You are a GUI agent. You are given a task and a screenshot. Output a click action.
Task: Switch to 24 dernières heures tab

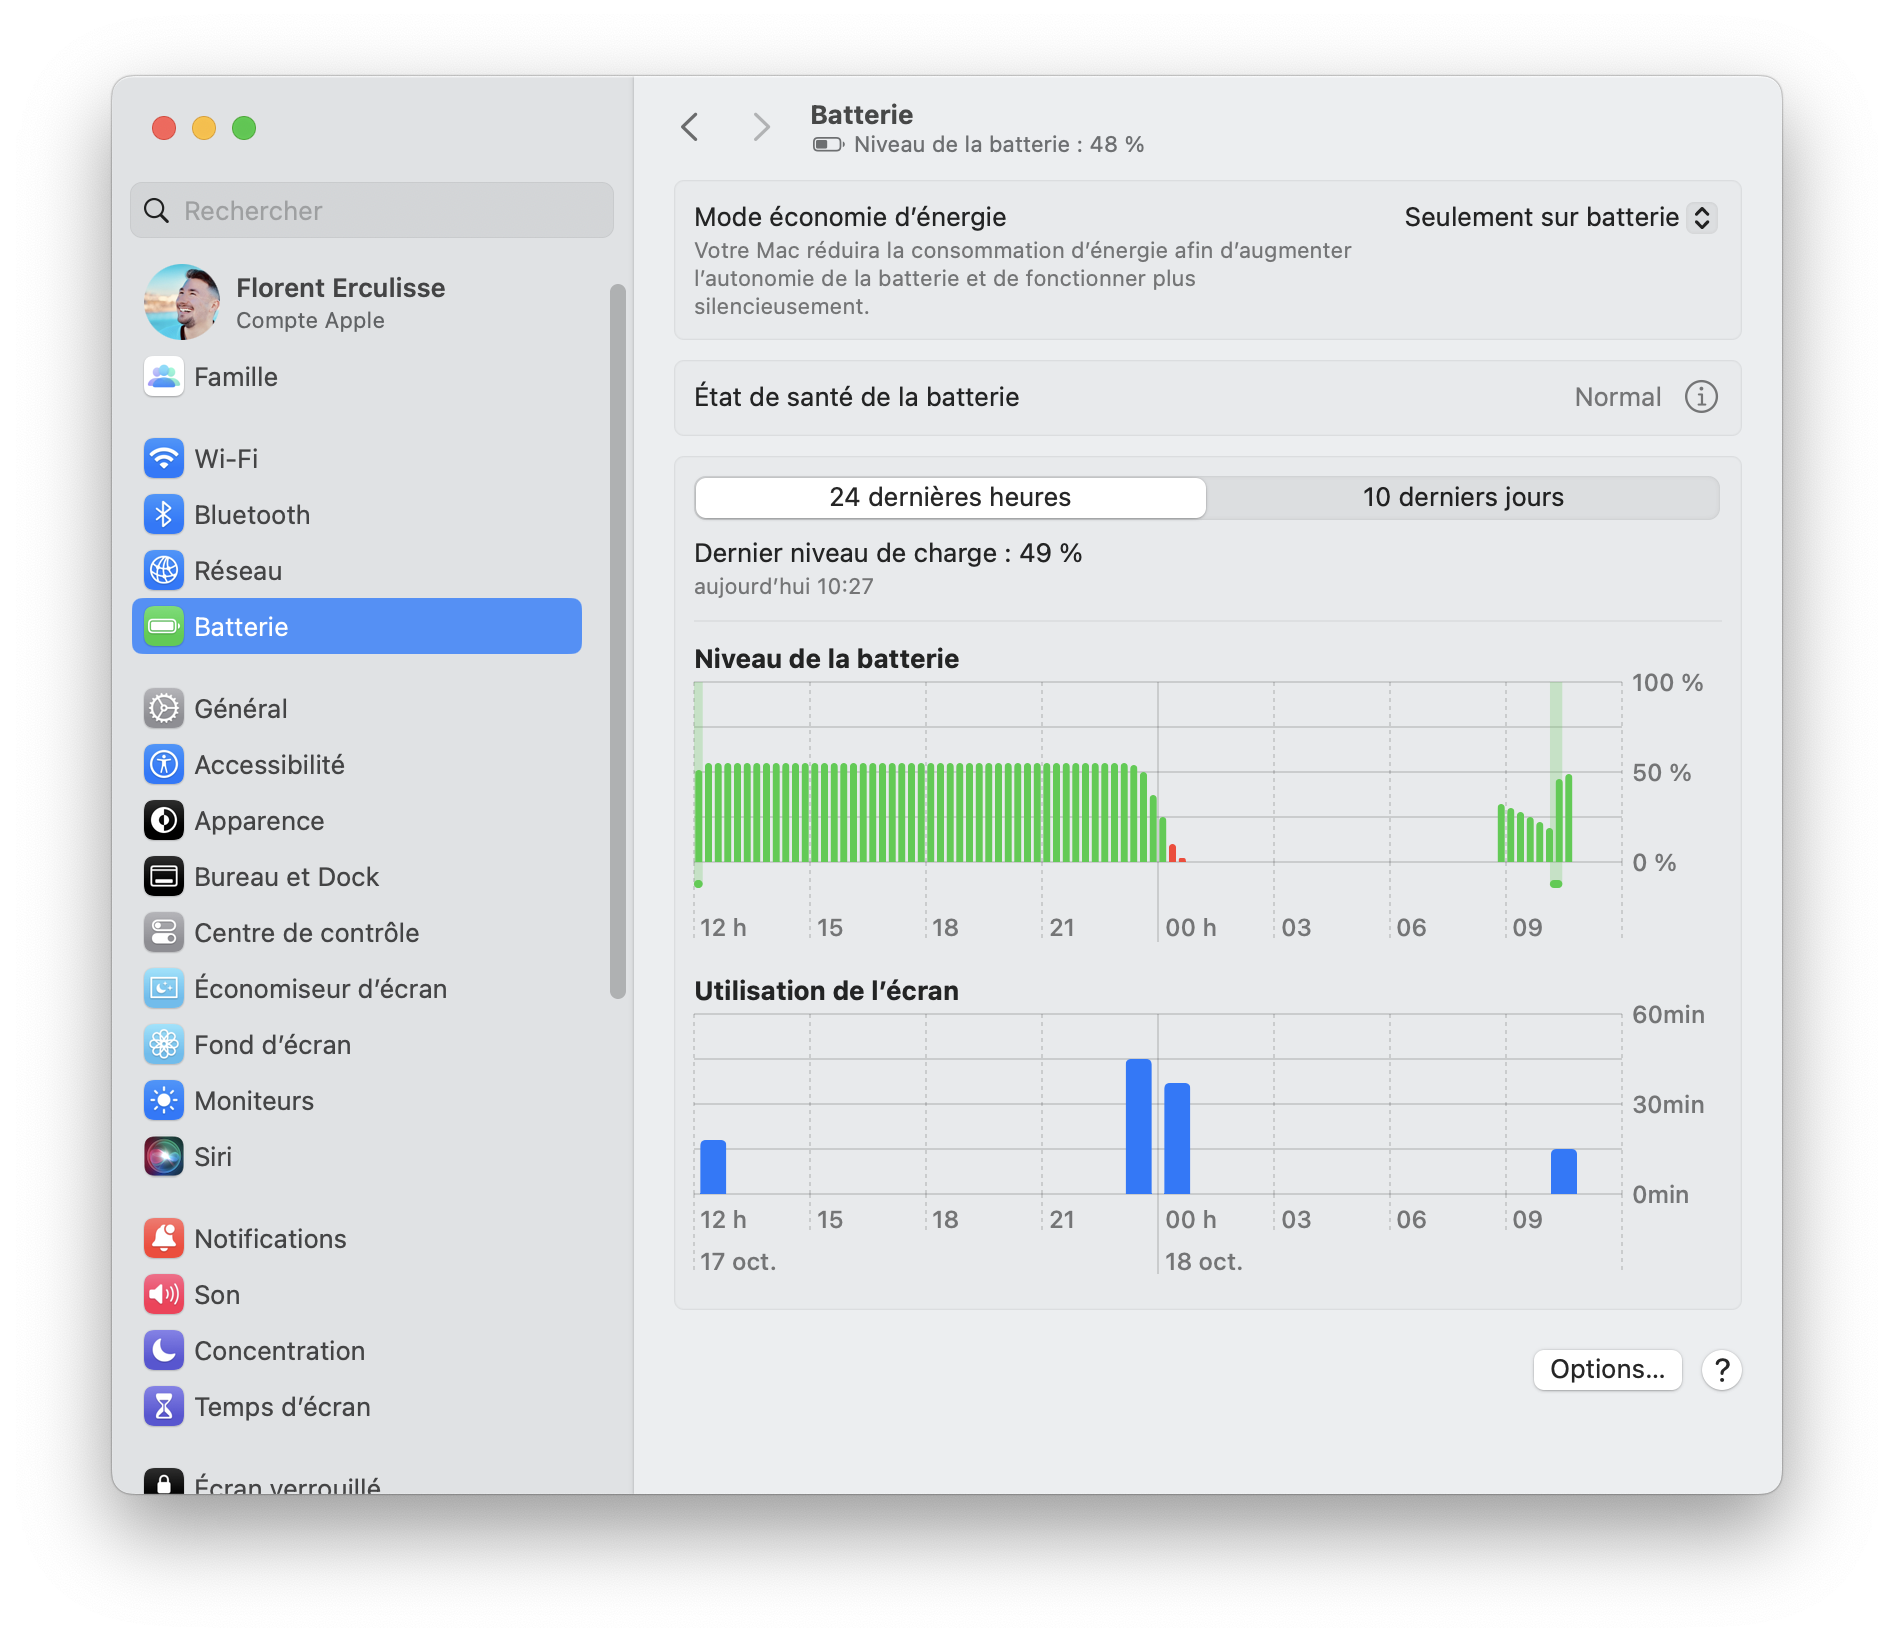[x=950, y=498]
